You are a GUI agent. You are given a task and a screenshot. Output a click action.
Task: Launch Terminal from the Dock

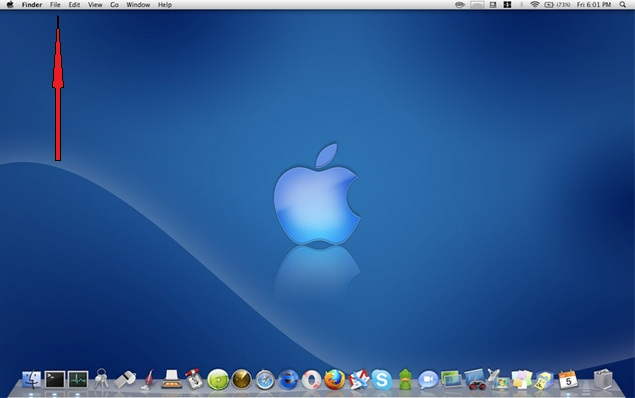55,380
